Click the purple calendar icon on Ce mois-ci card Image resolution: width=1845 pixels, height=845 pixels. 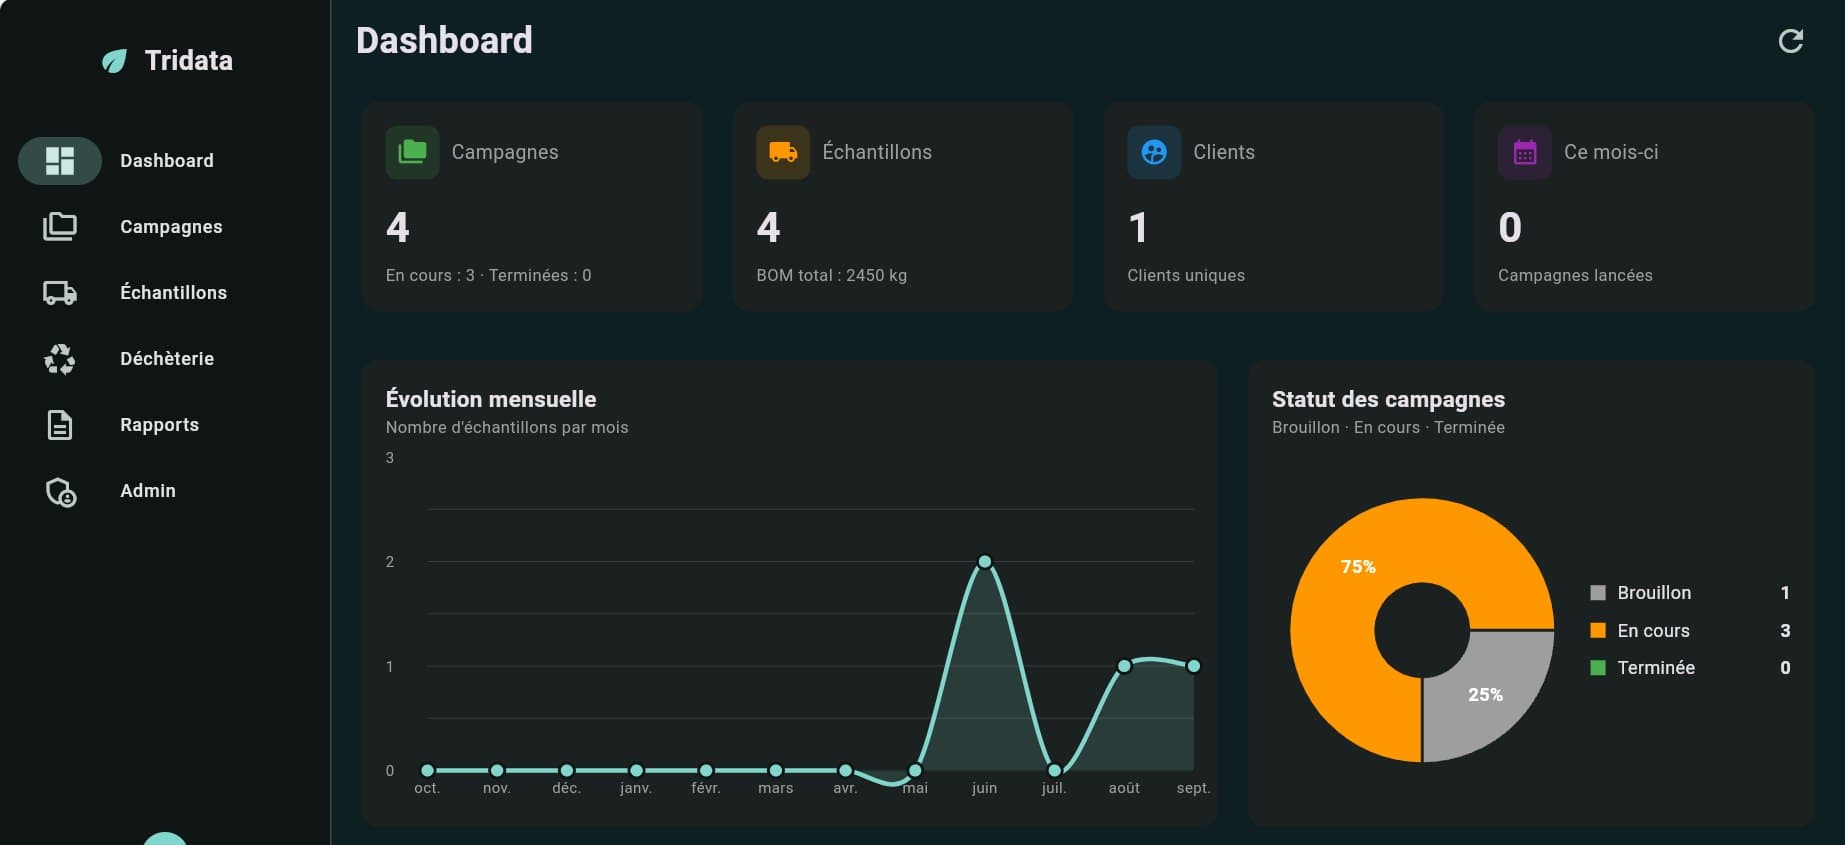pos(1525,152)
